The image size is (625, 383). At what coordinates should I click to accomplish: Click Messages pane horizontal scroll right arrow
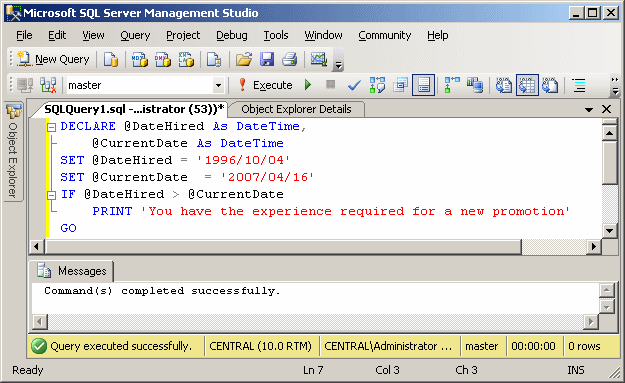pos(591,321)
